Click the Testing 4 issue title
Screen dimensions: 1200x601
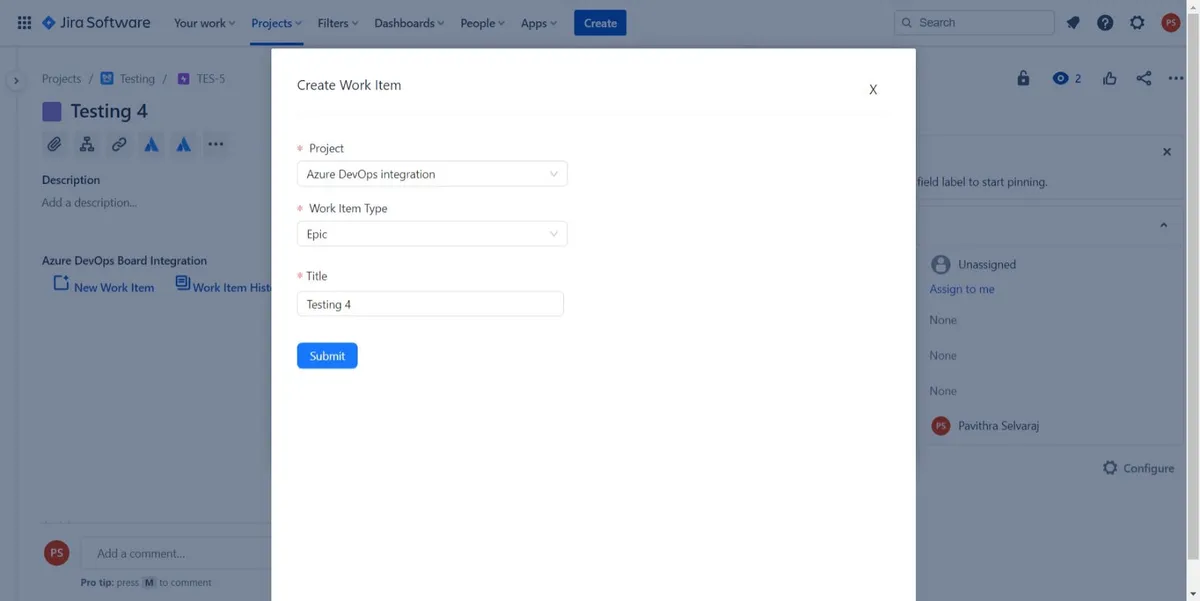109,111
